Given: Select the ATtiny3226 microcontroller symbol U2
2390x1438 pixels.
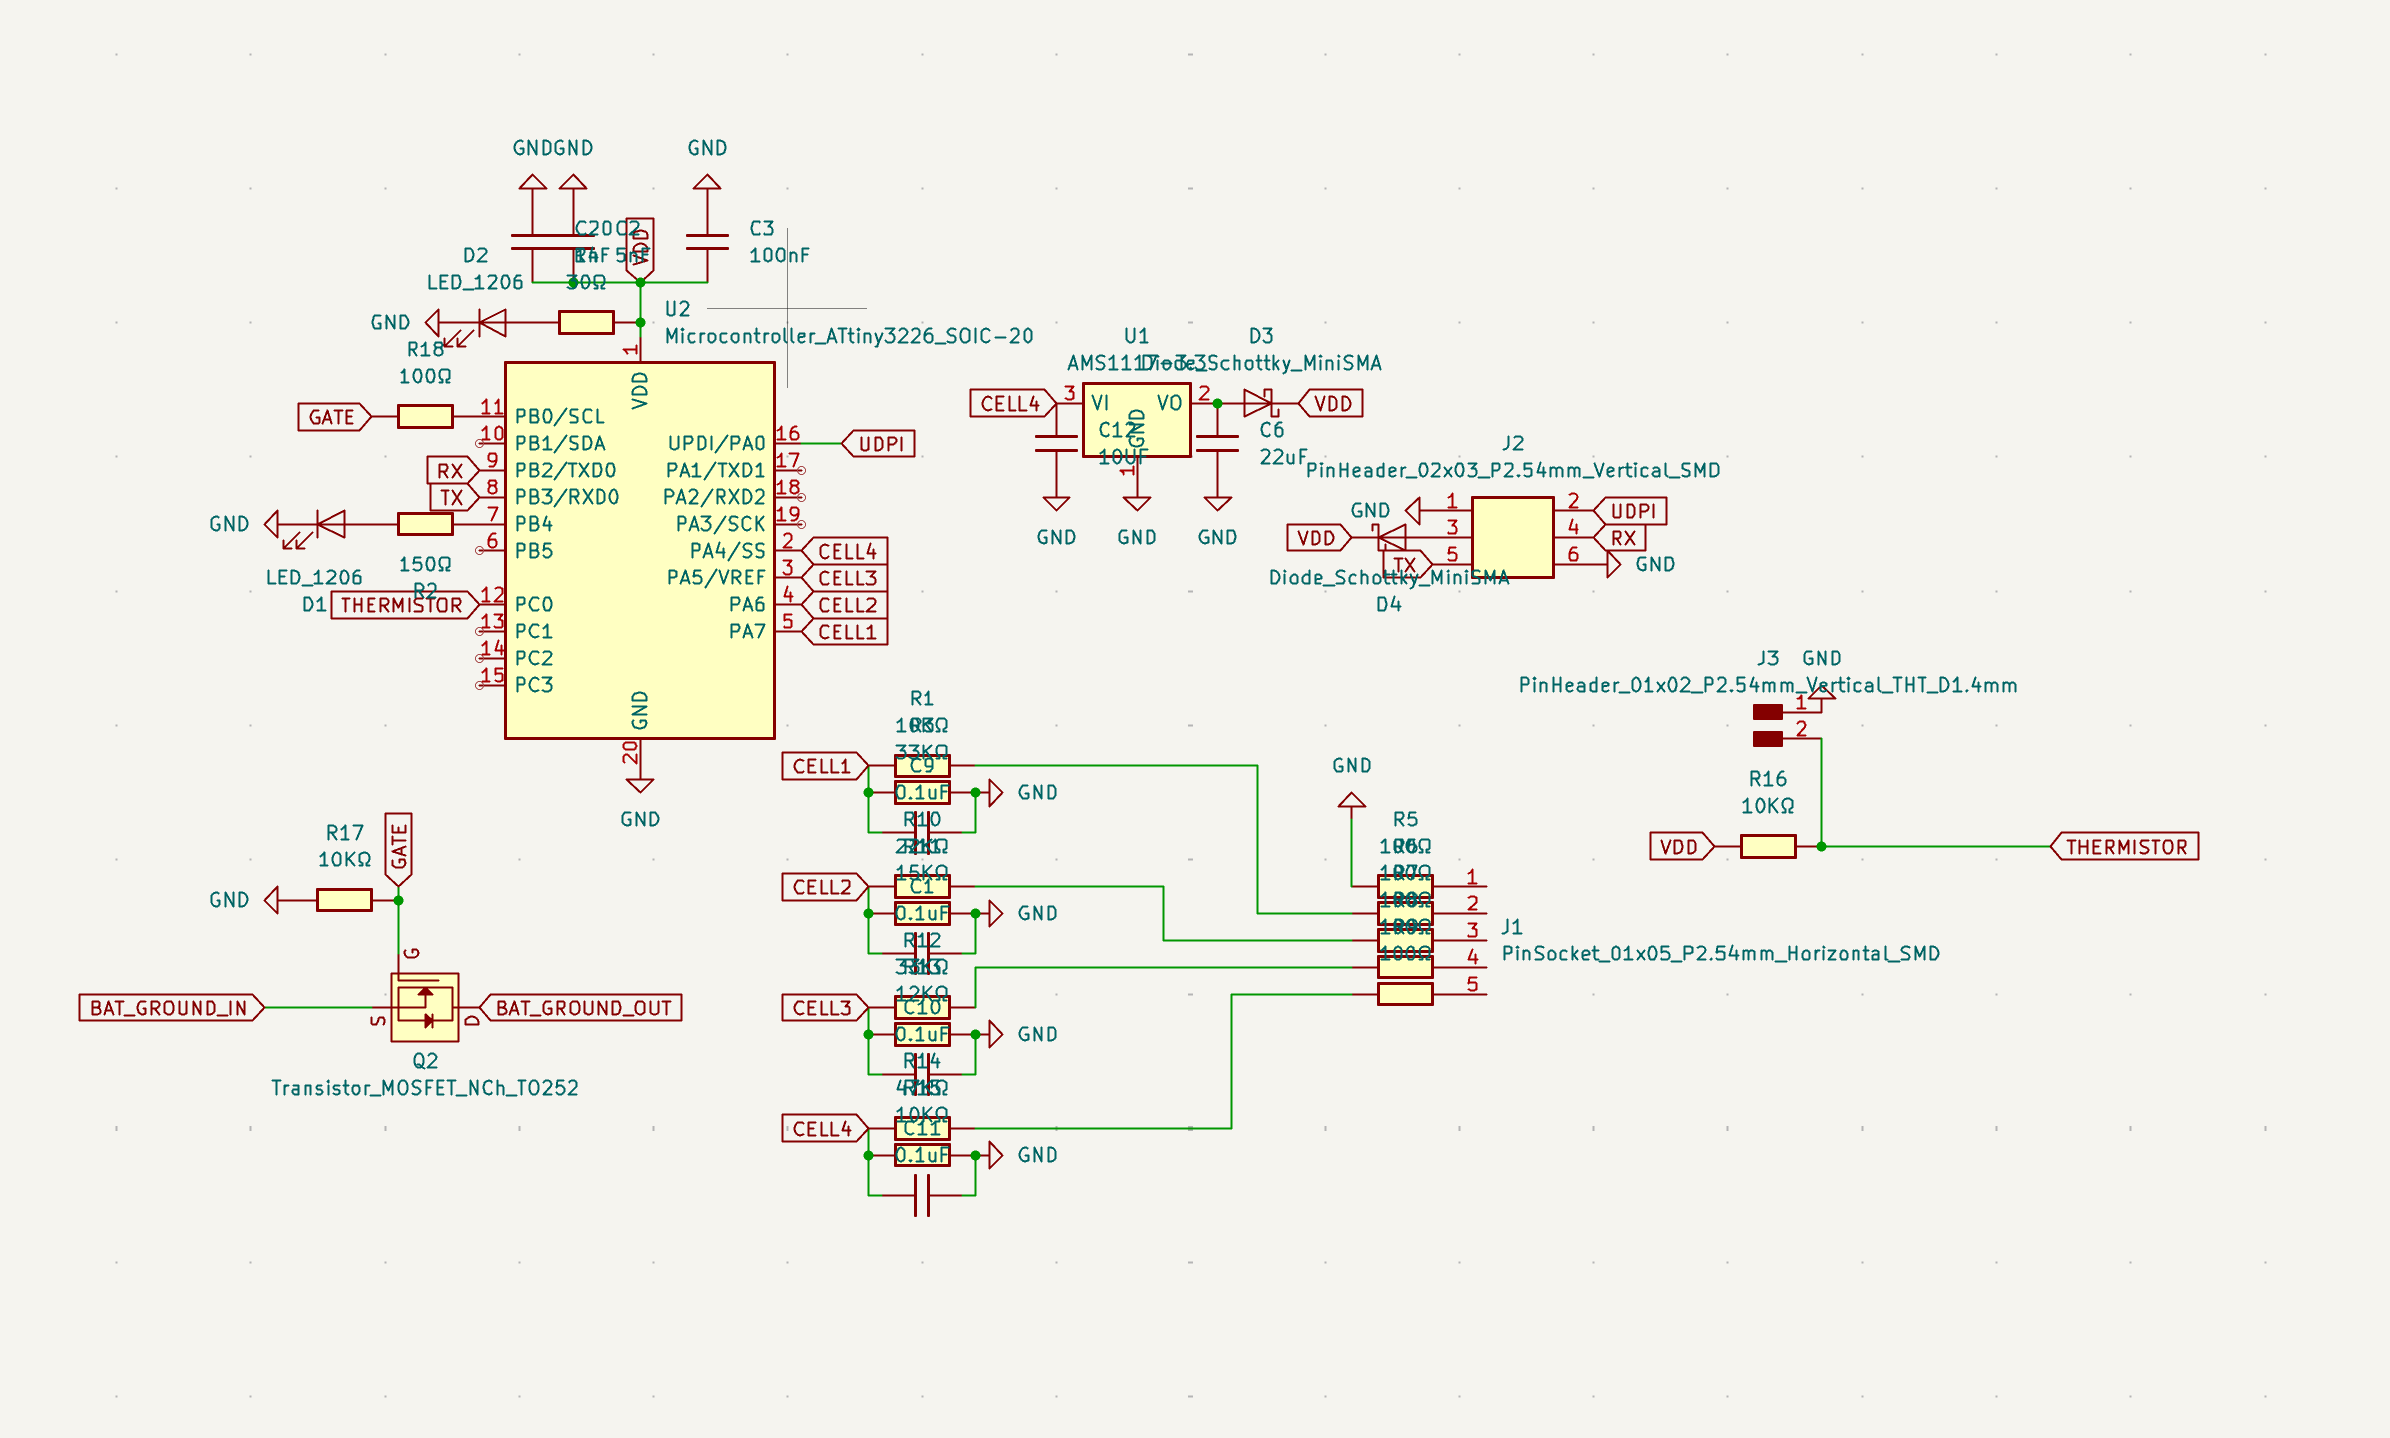Looking at the screenshot, I should [x=640, y=550].
